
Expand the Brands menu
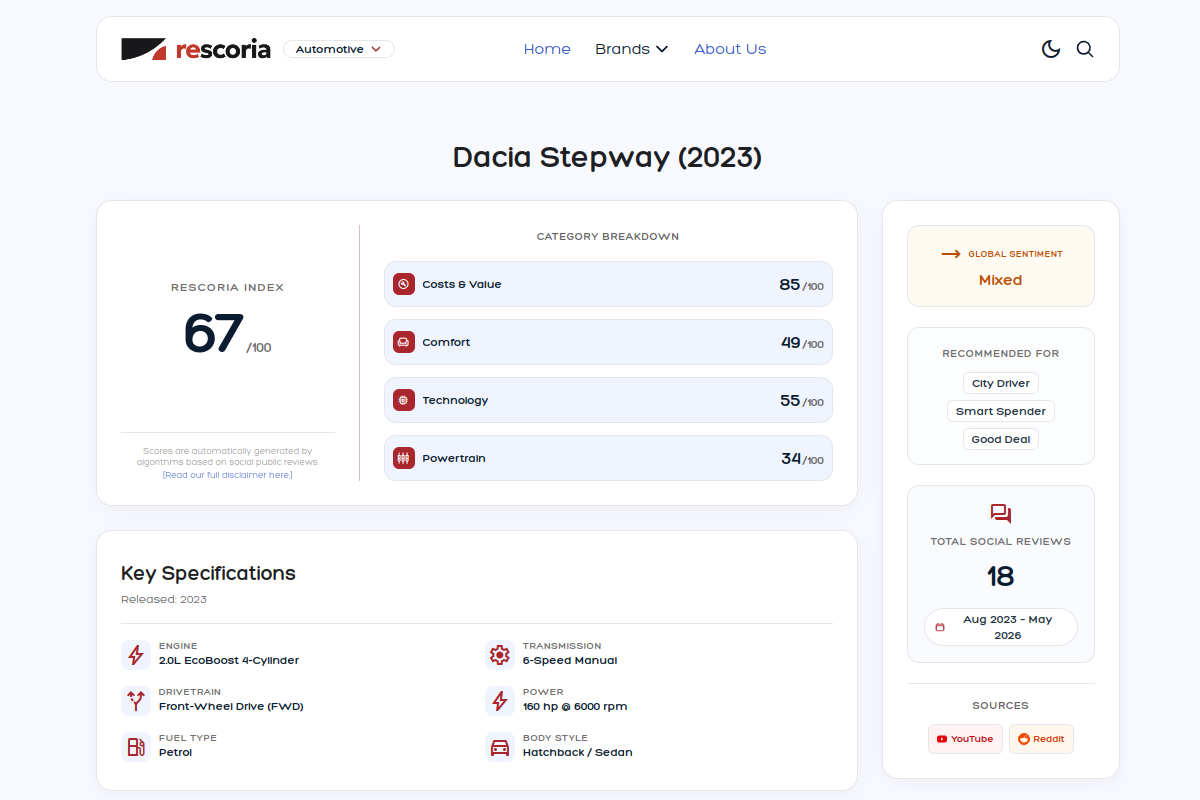[632, 49]
